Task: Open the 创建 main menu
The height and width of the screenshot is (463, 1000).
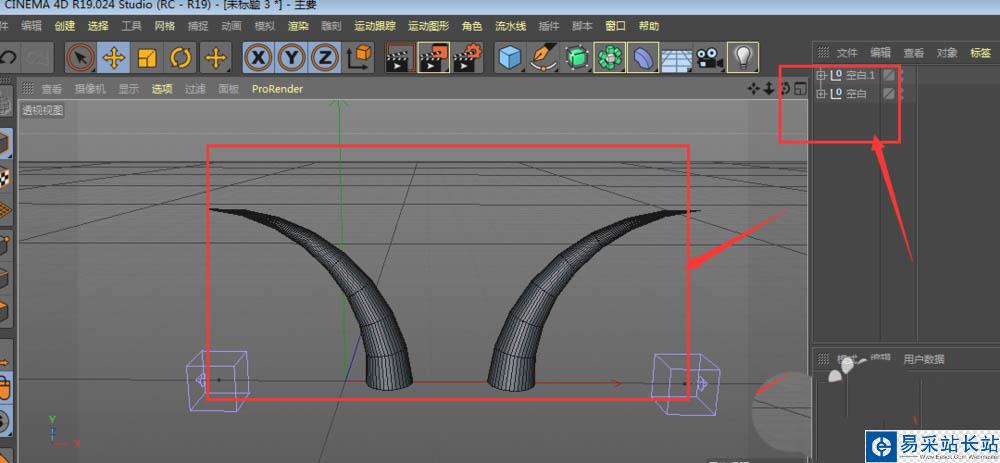Action: pyautogui.click(x=65, y=26)
